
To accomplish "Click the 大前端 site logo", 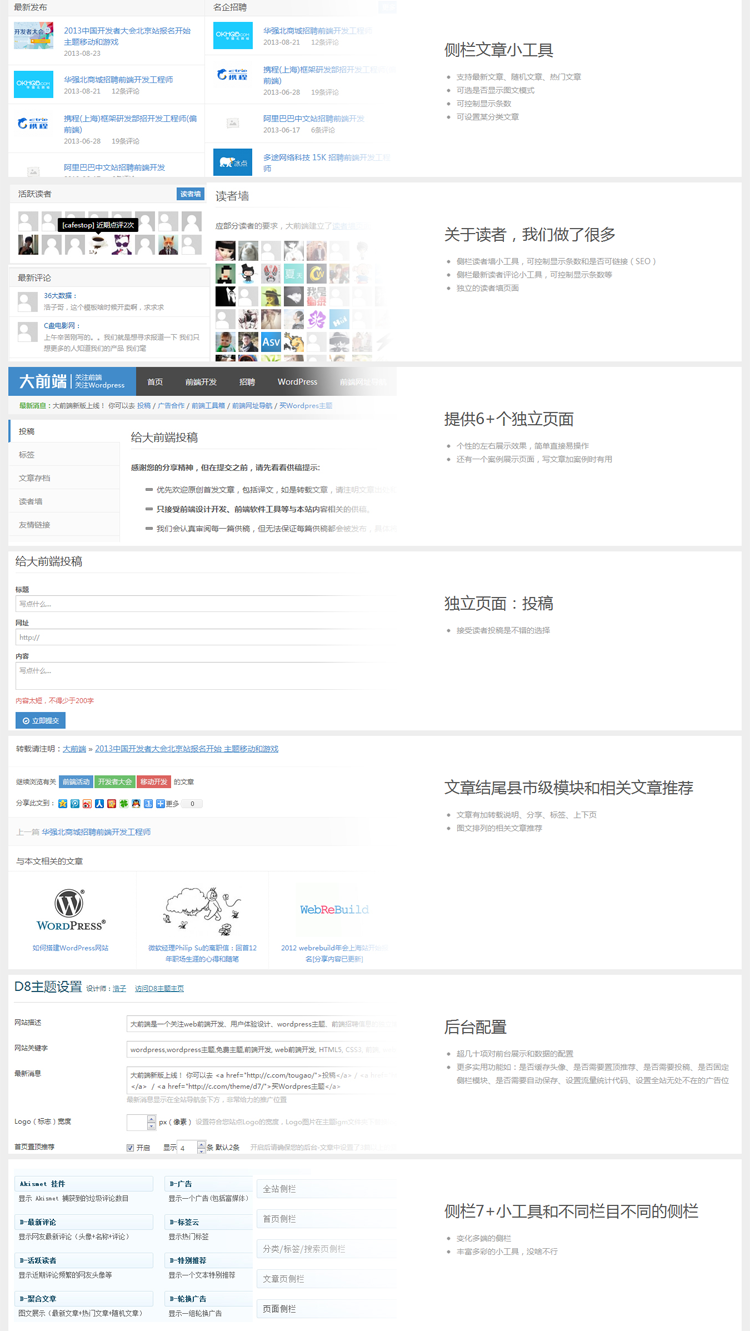I will pos(43,381).
